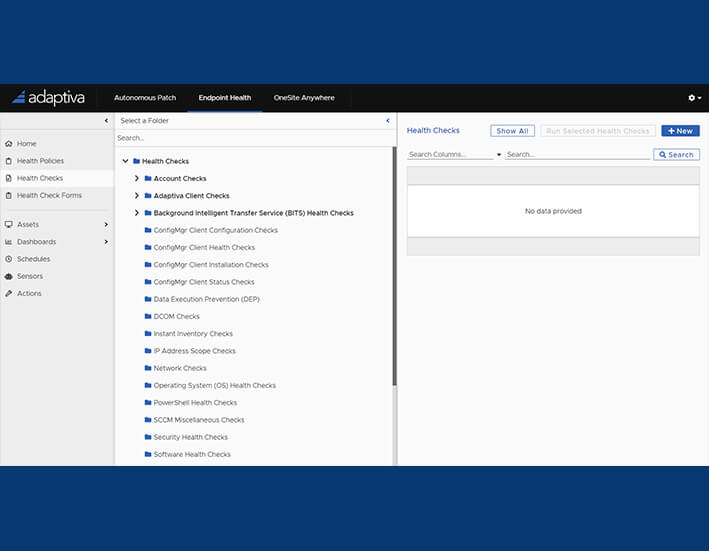The image size is (709, 551).
Task: Open Health Check Forms in the sidebar
Action: pos(49,195)
